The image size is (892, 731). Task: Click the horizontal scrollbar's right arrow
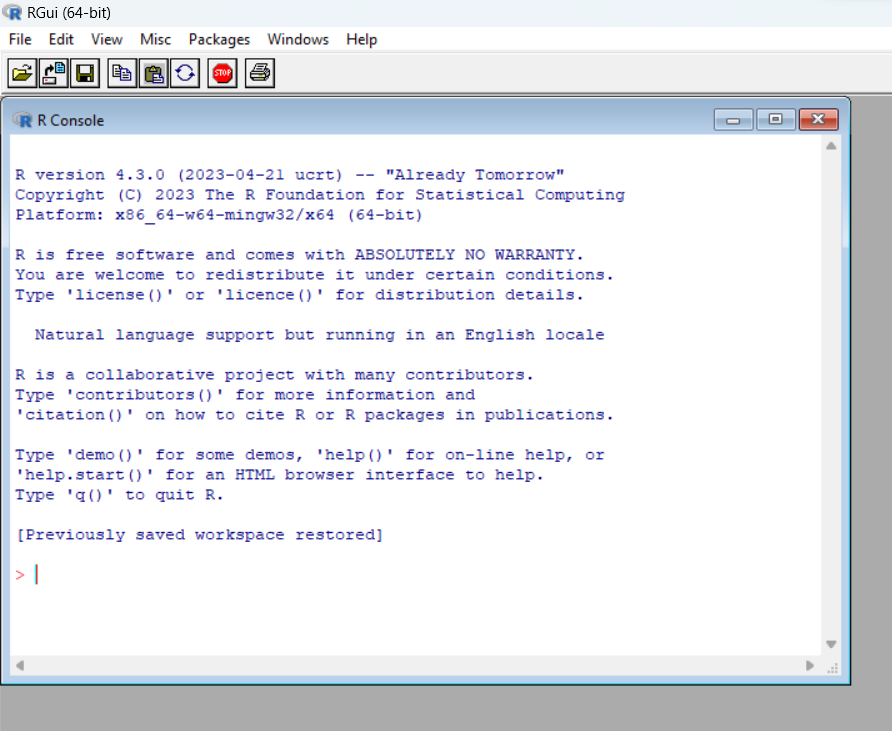(810, 665)
